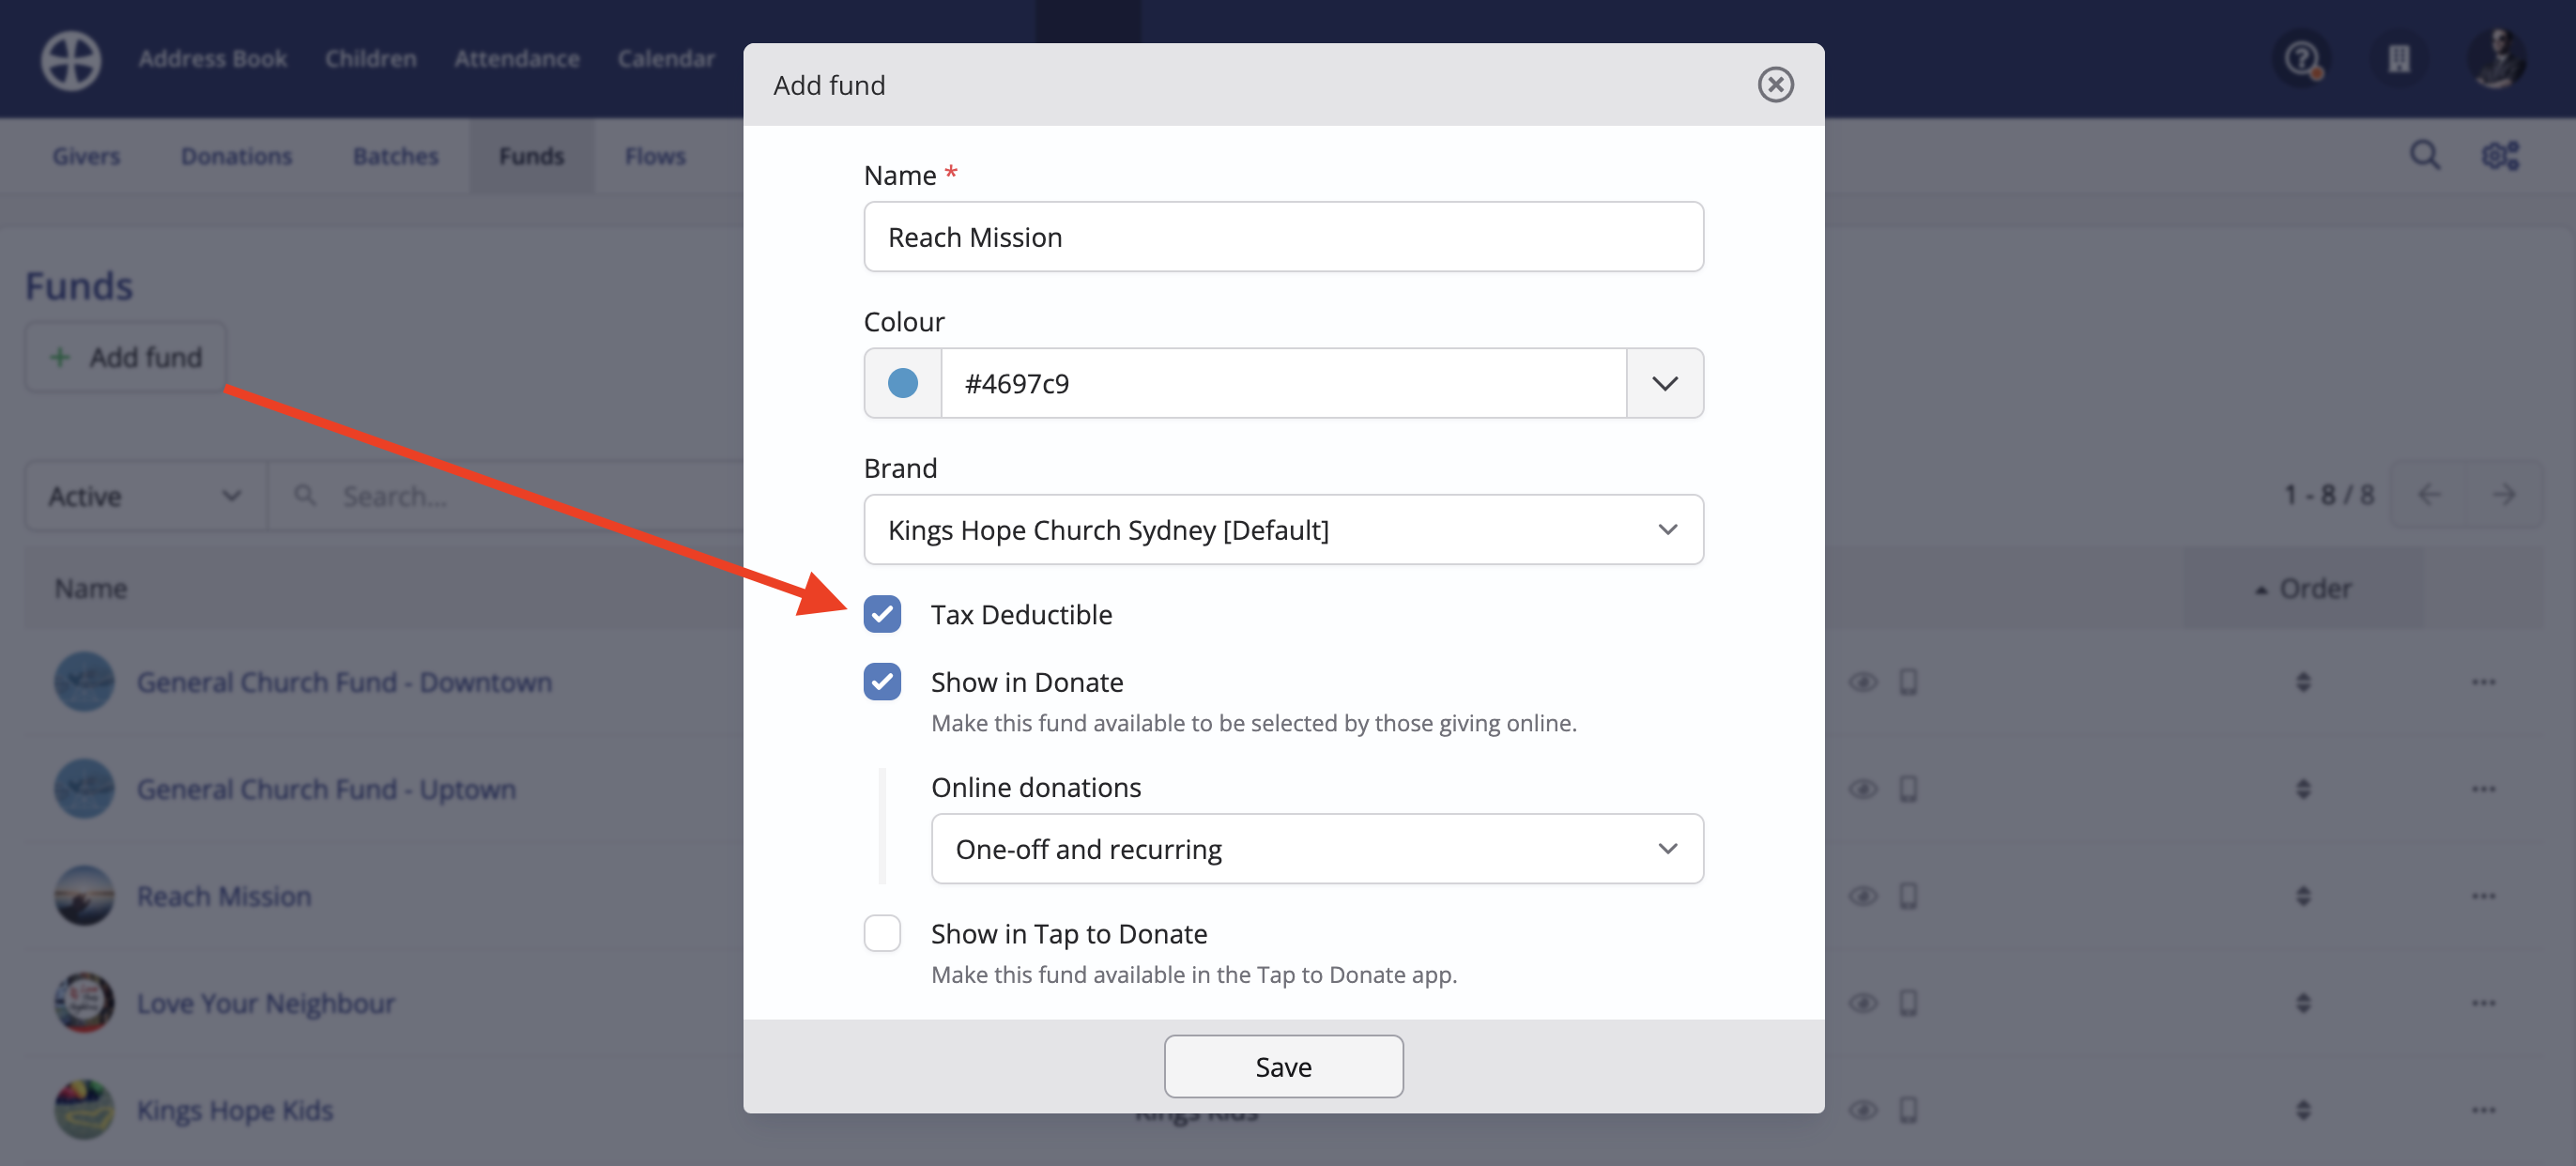Uncheck the Tax Deductible checkbox
Viewport: 2576px width, 1166px height.
882,614
